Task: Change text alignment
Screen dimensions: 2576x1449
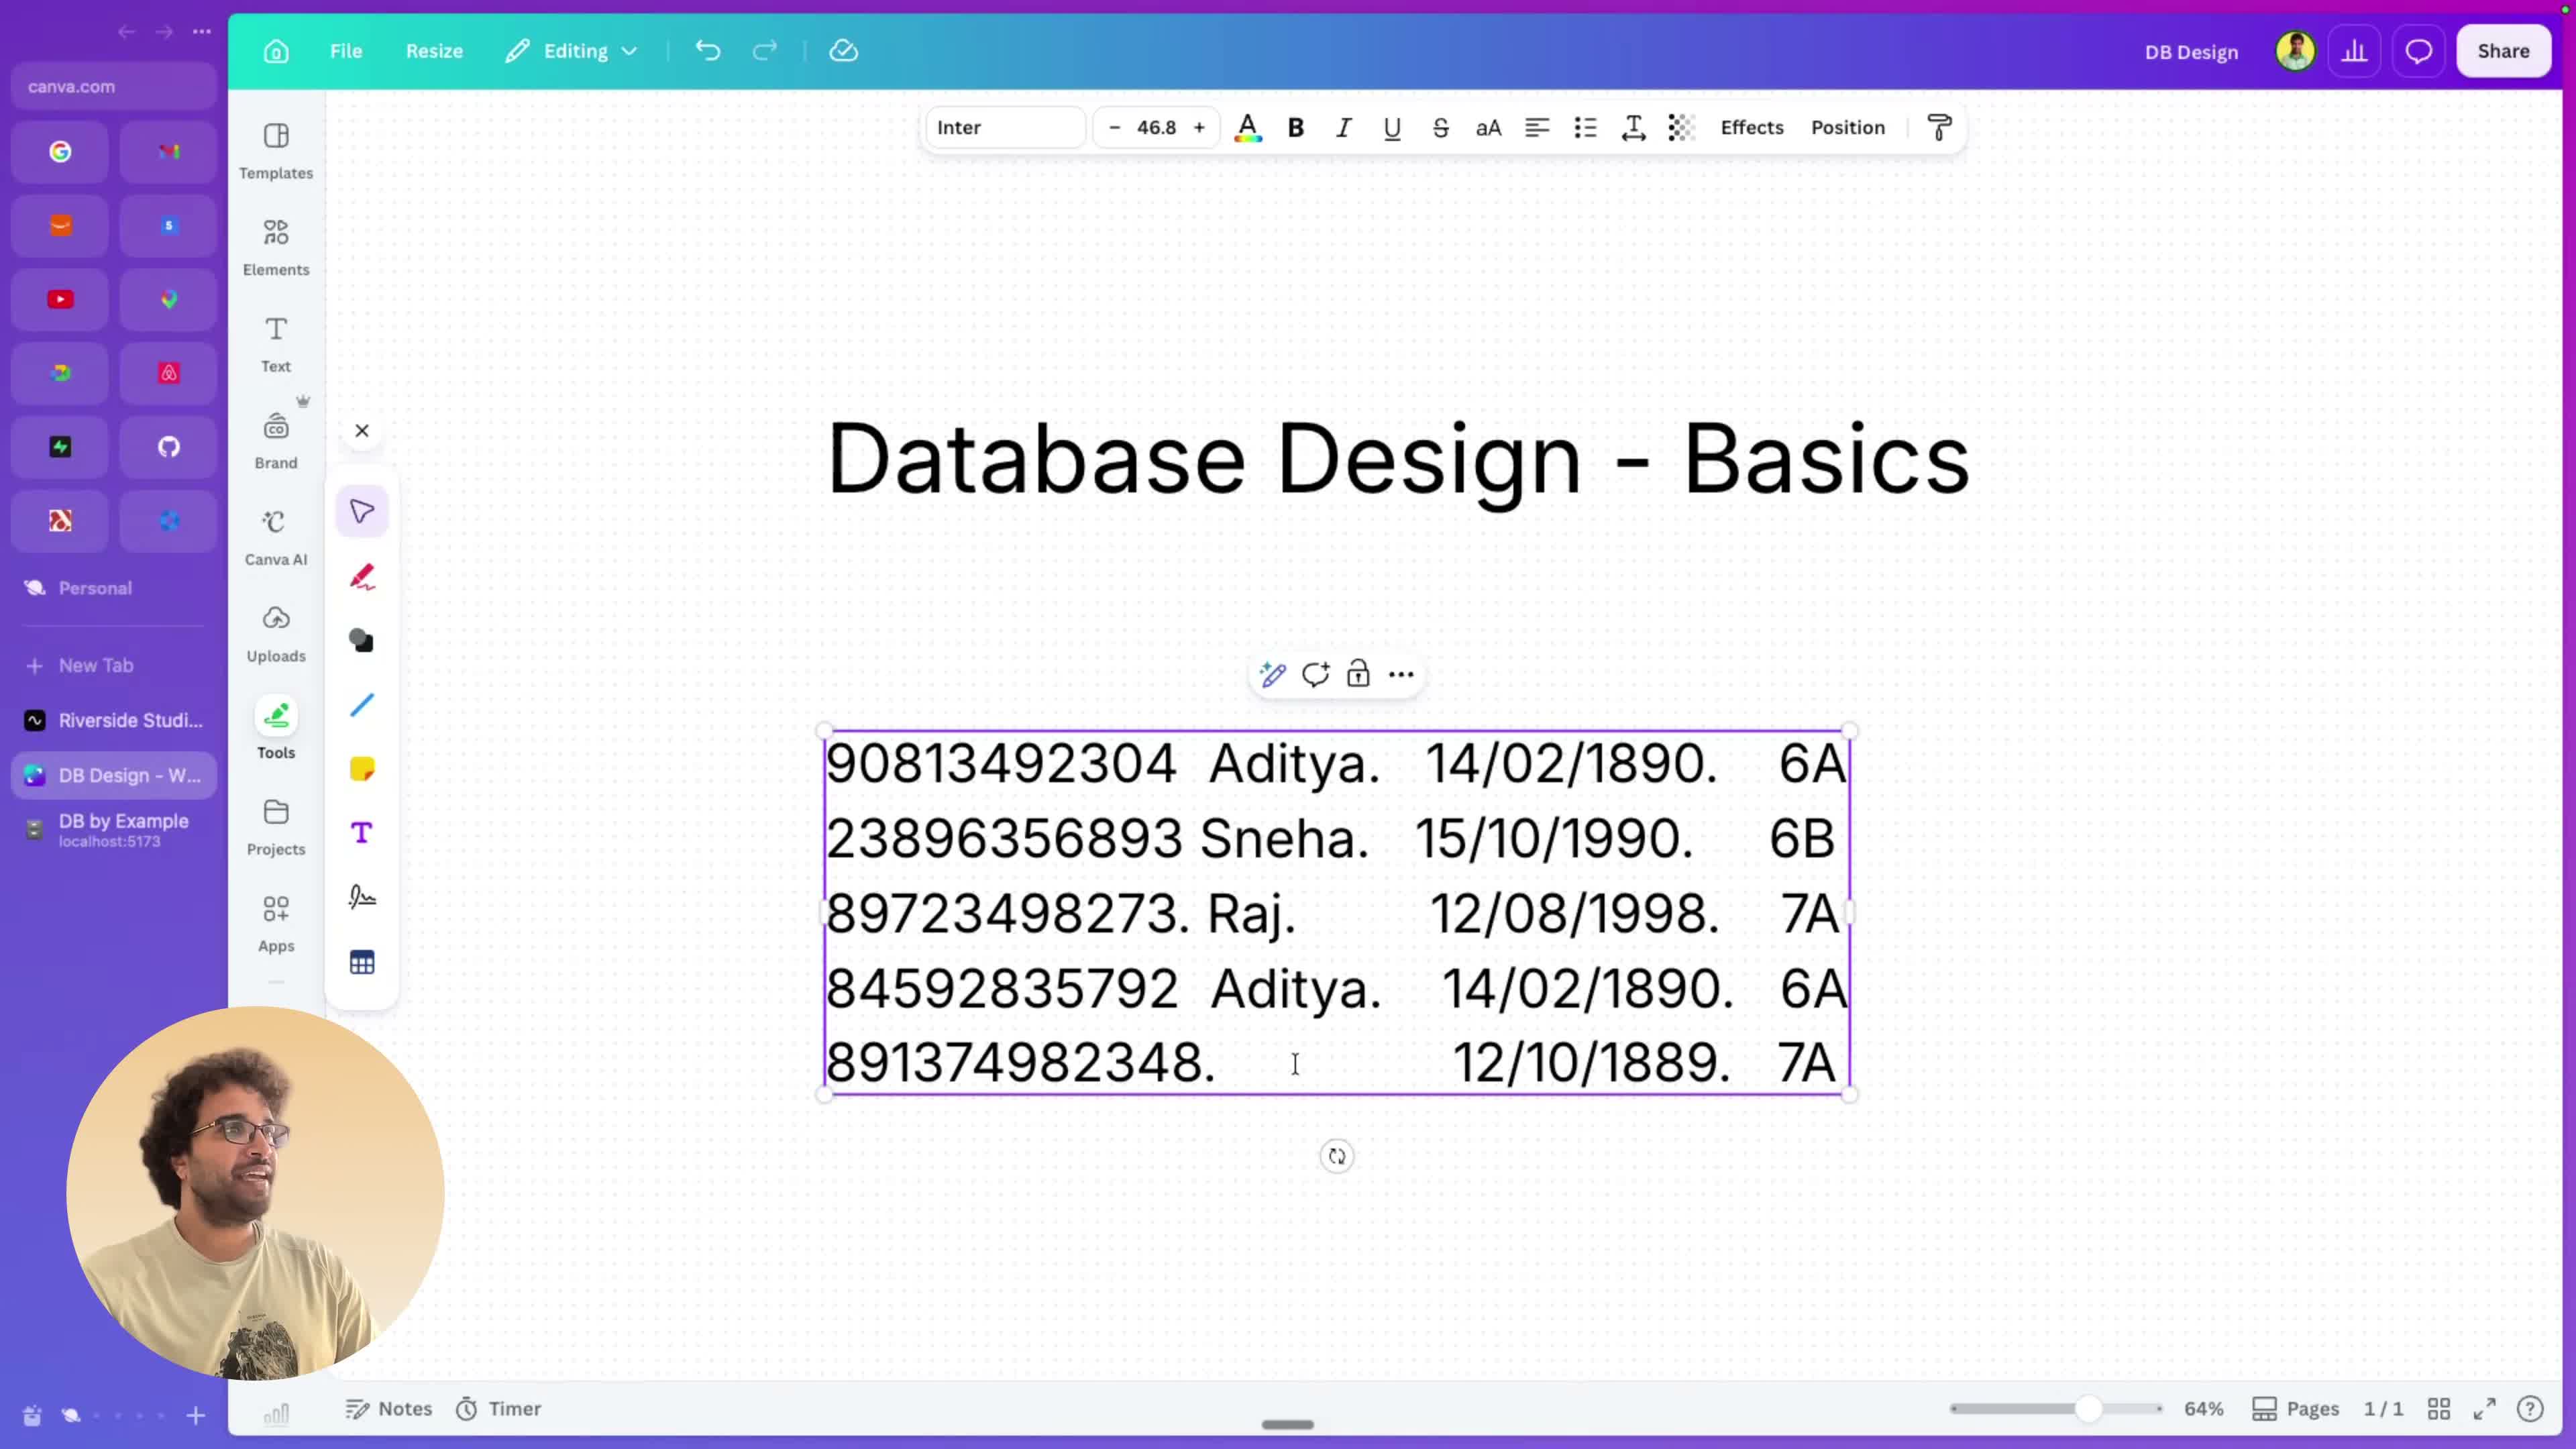Action: click(1537, 127)
